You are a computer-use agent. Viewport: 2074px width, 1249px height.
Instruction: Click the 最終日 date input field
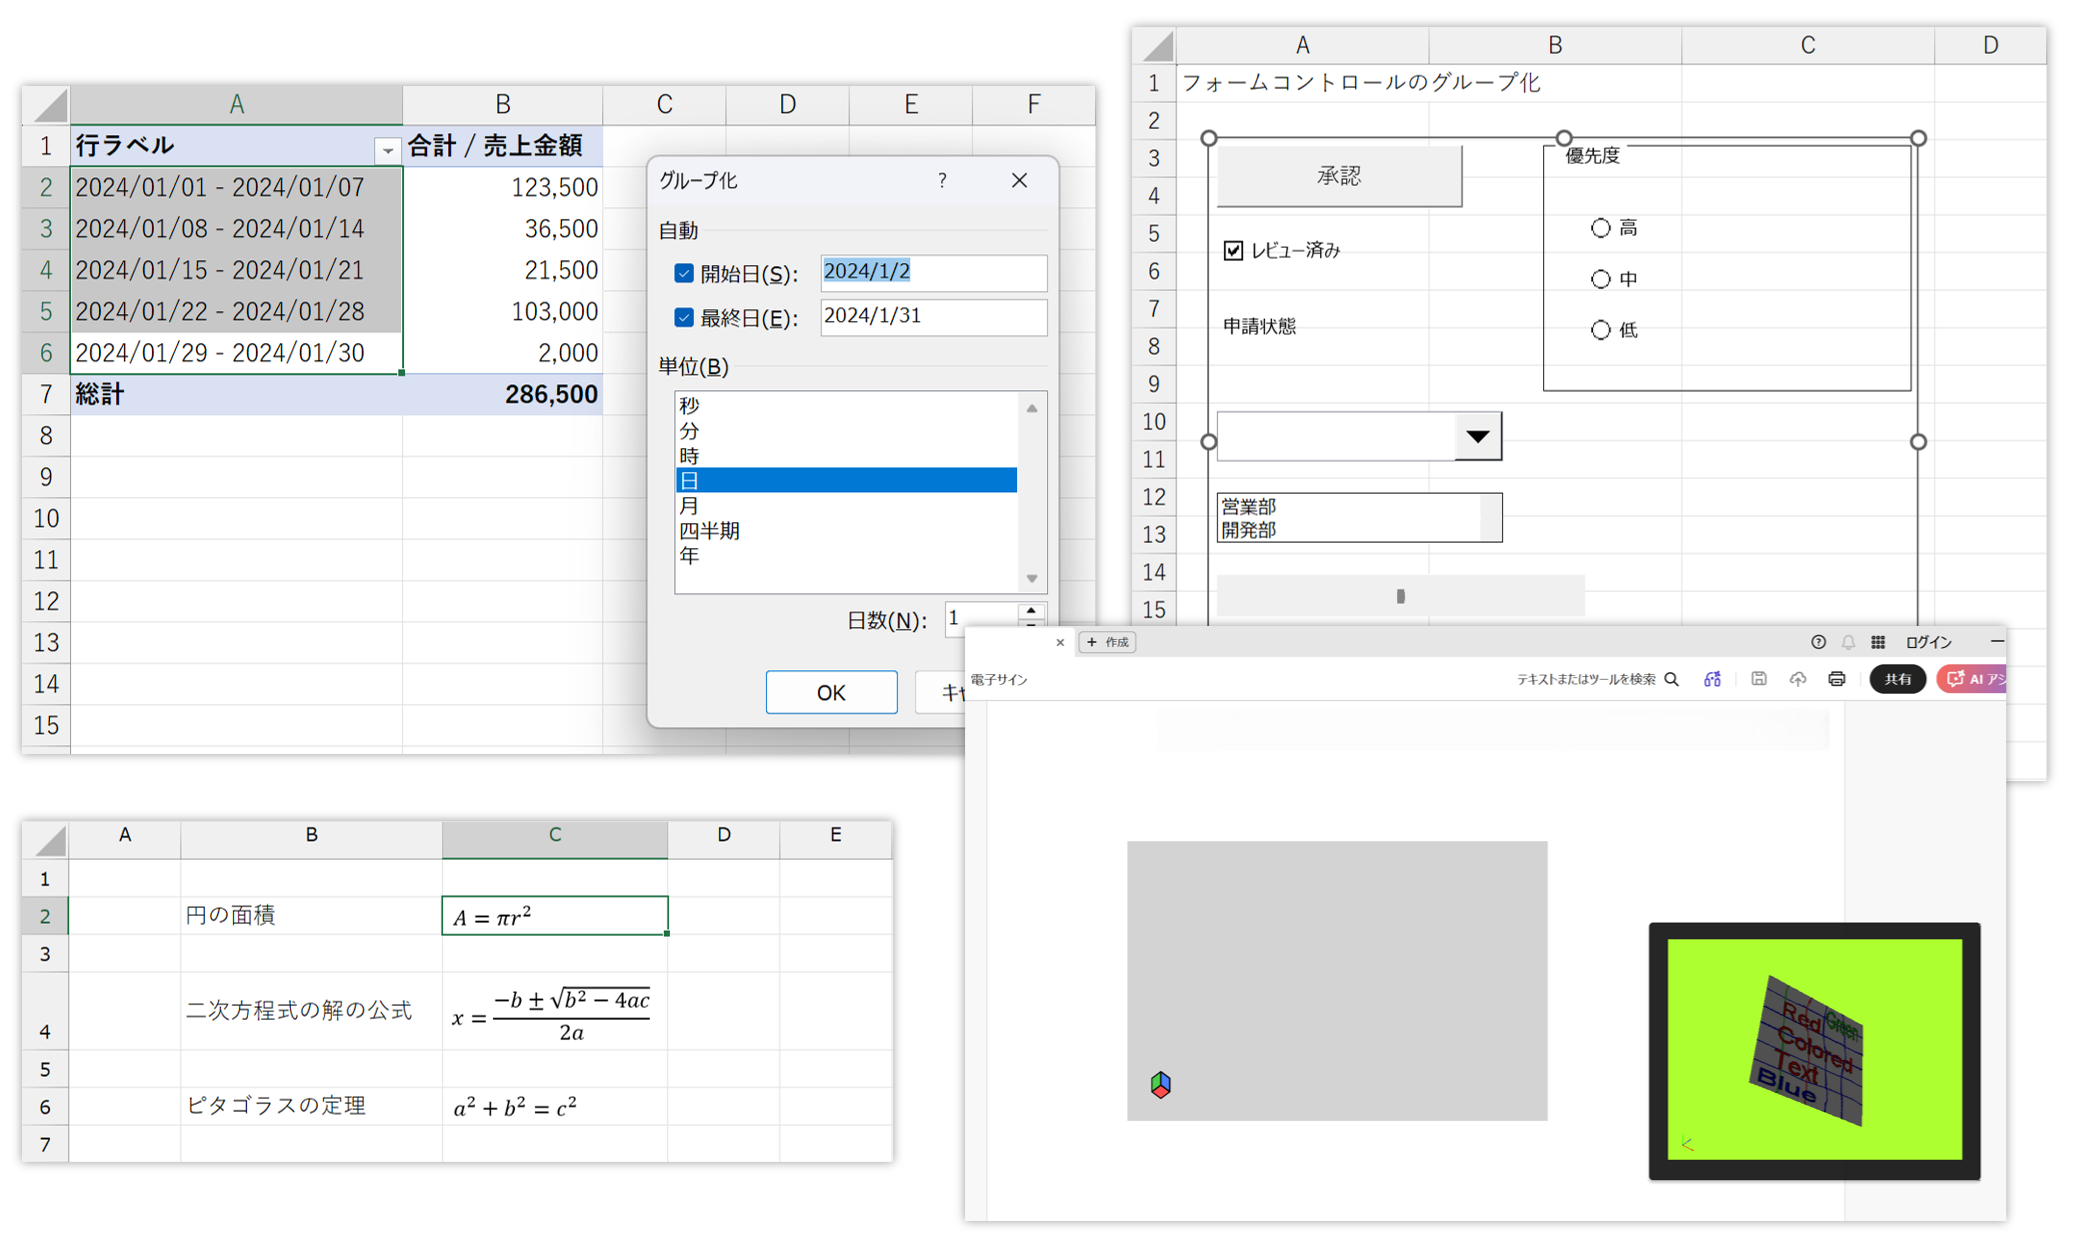pos(933,317)
